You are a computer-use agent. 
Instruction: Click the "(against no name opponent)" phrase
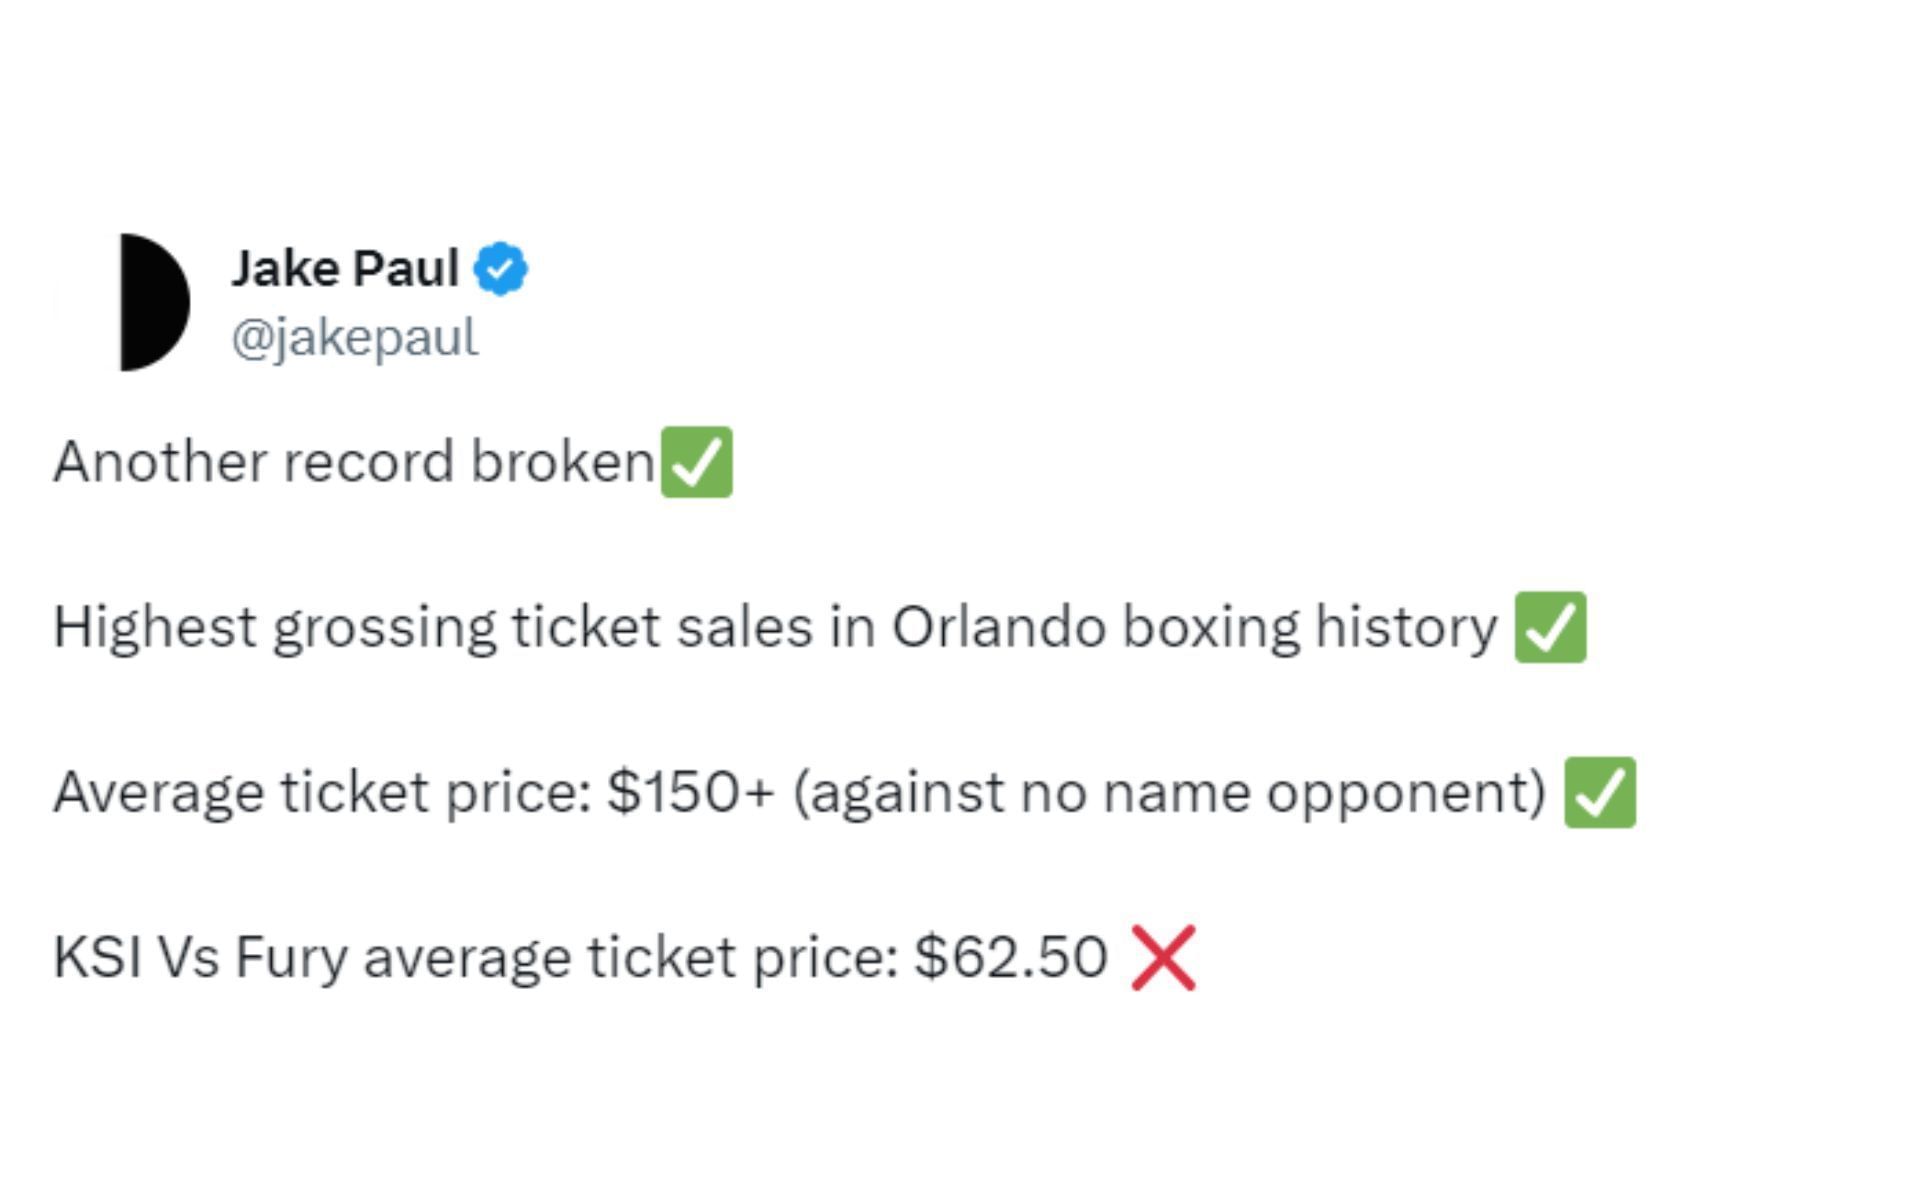click(x=1170, y=792)
